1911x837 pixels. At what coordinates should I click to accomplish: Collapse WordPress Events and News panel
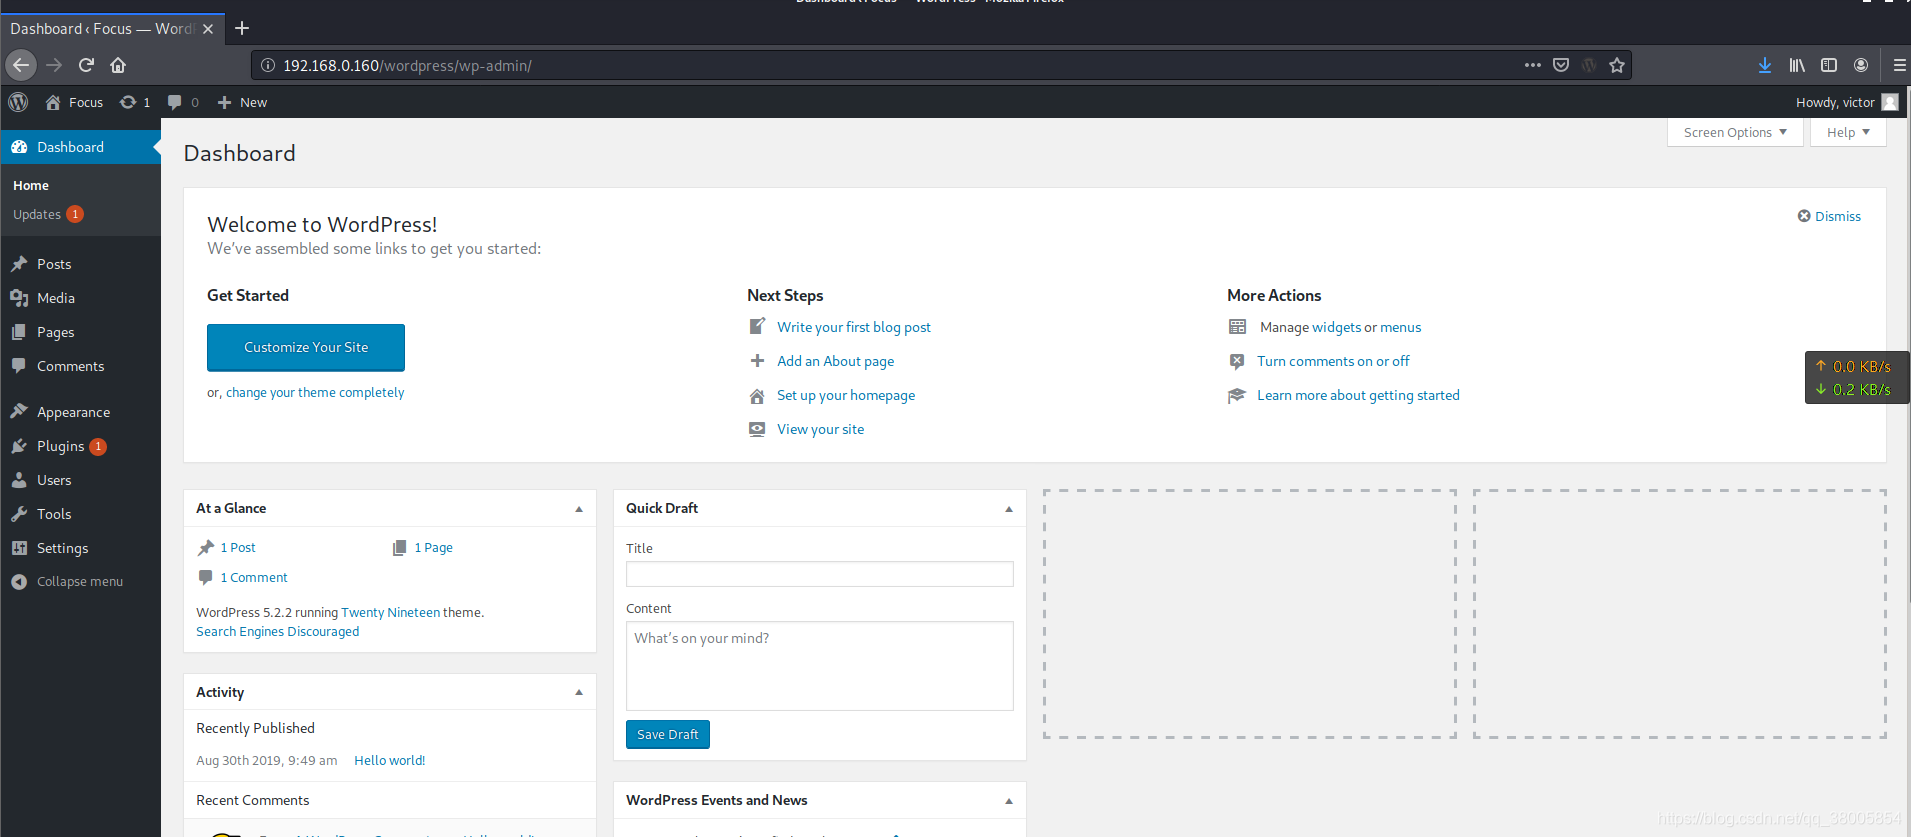pyautogui.click(x=1009, y=801)
